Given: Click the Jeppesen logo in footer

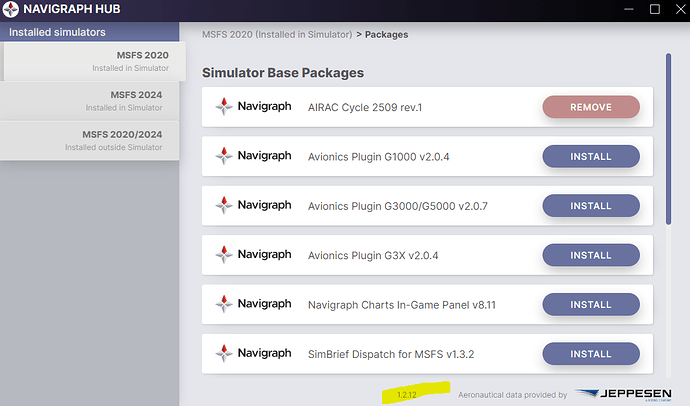Looking at the screenshot, I should pyautogui.click(x=623, y=394).
